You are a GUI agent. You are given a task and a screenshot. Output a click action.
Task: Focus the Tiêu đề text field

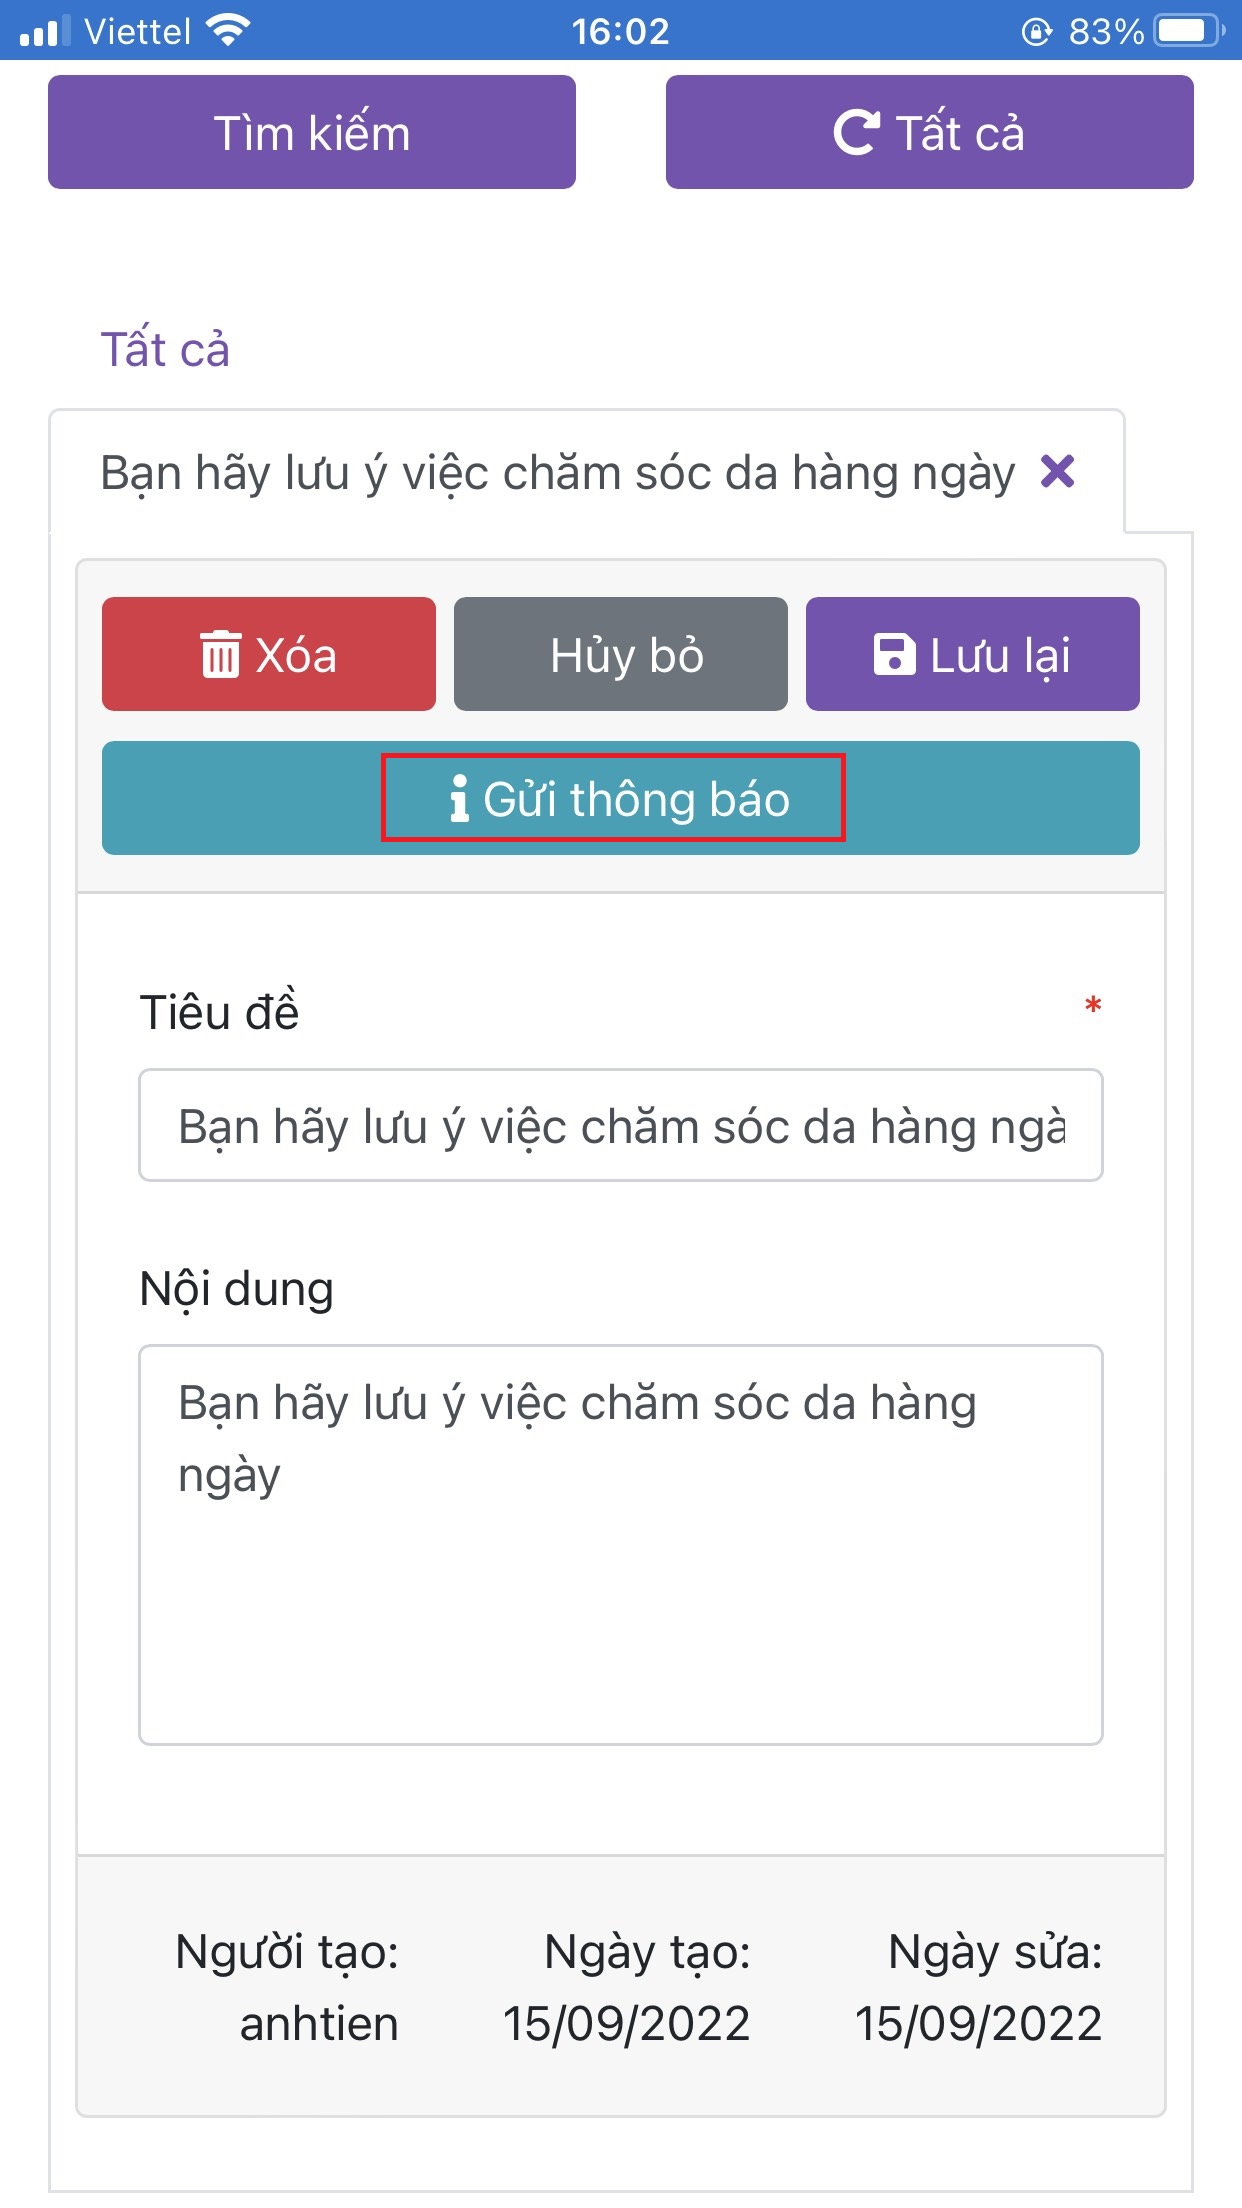click(x=621, y=1125)
